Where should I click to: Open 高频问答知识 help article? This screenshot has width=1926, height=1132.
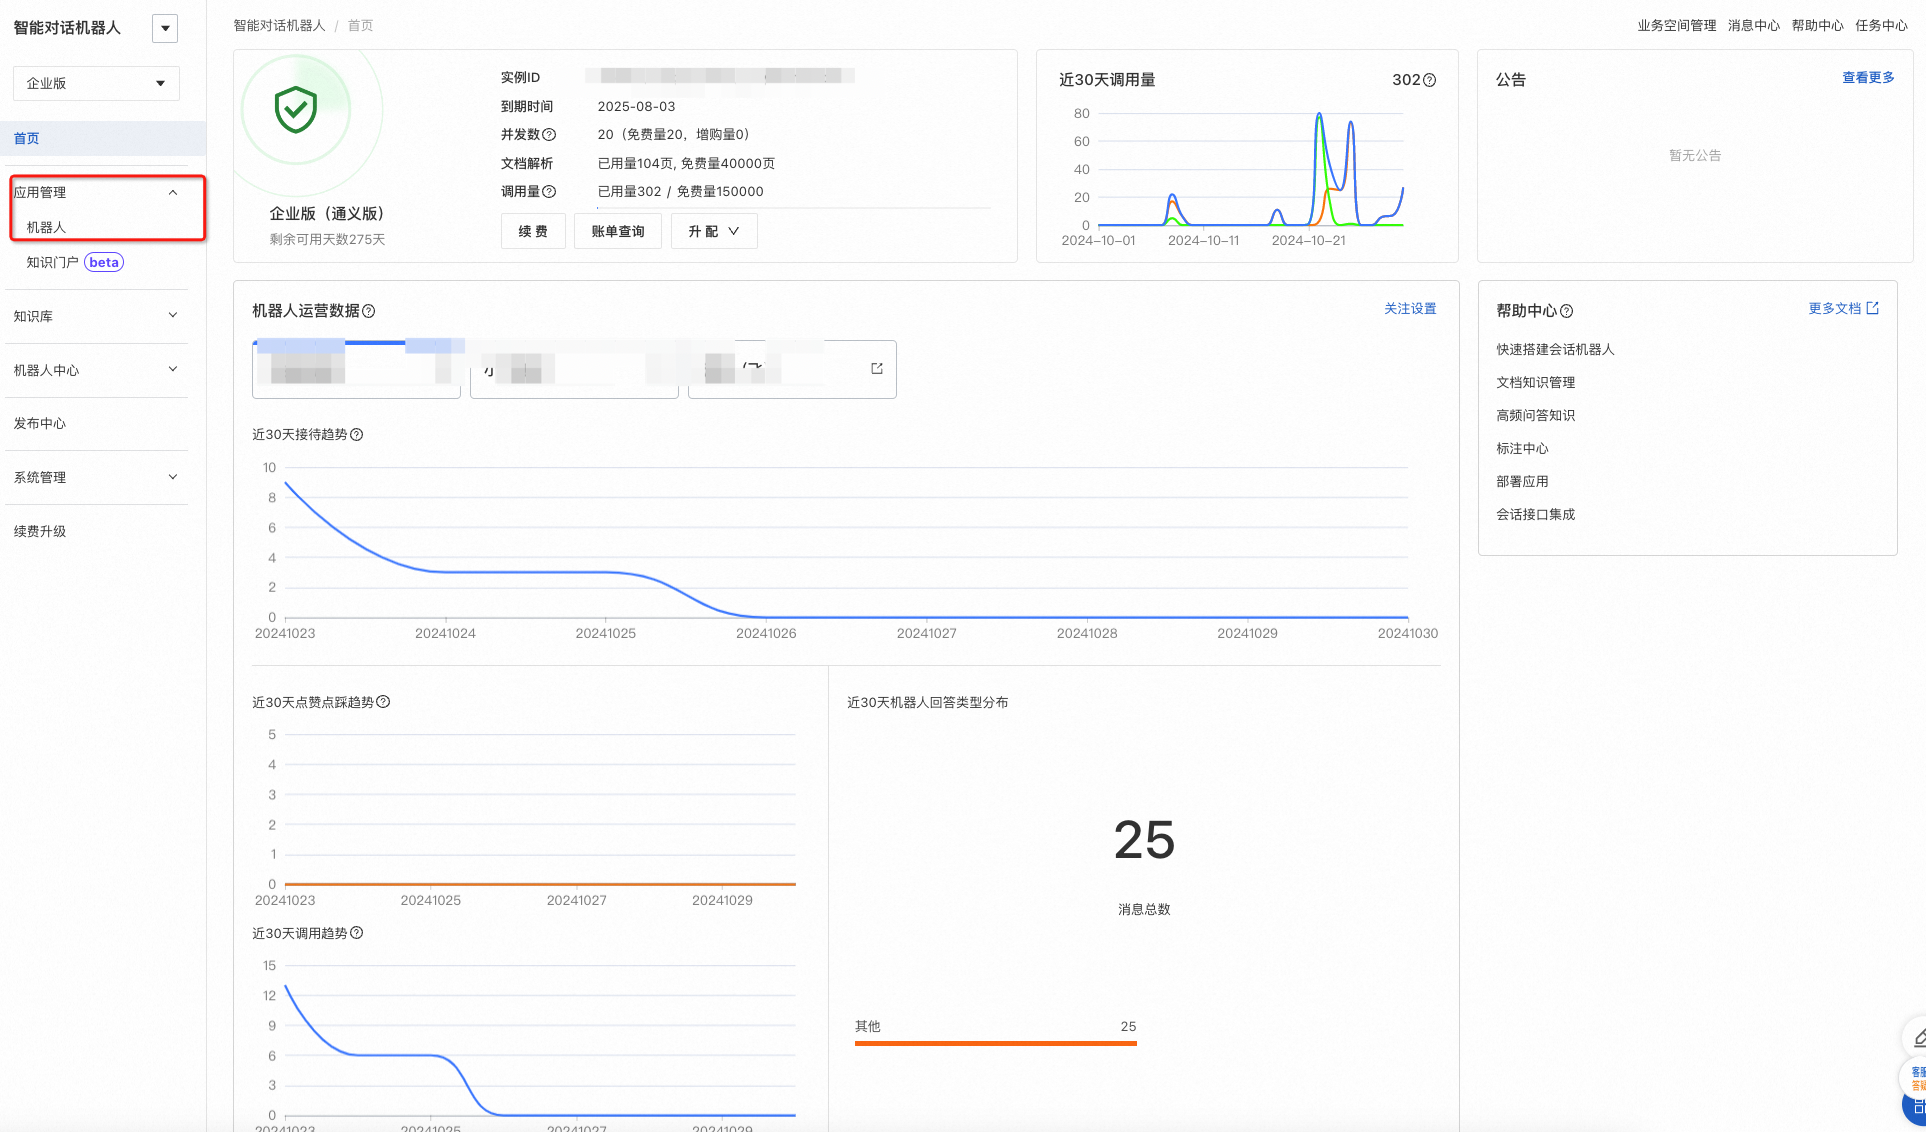pos(1535,415)
